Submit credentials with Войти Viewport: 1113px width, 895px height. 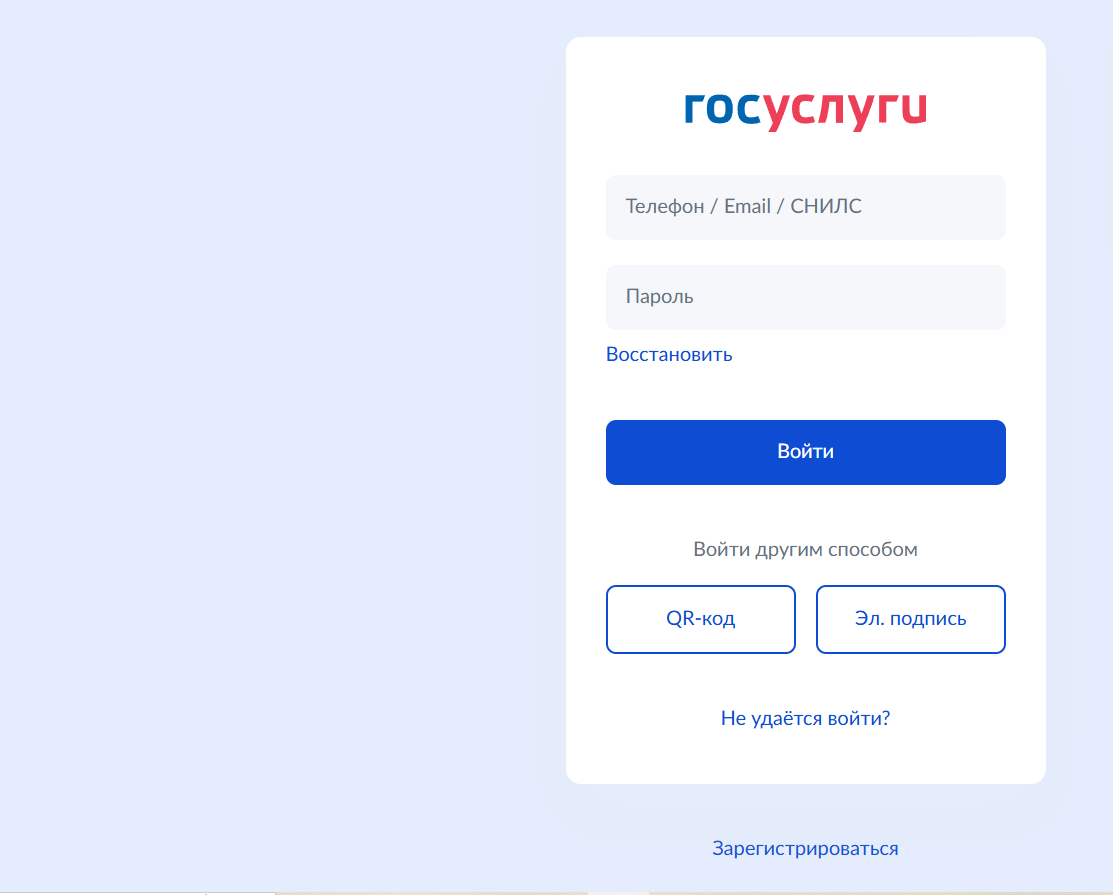805,452
